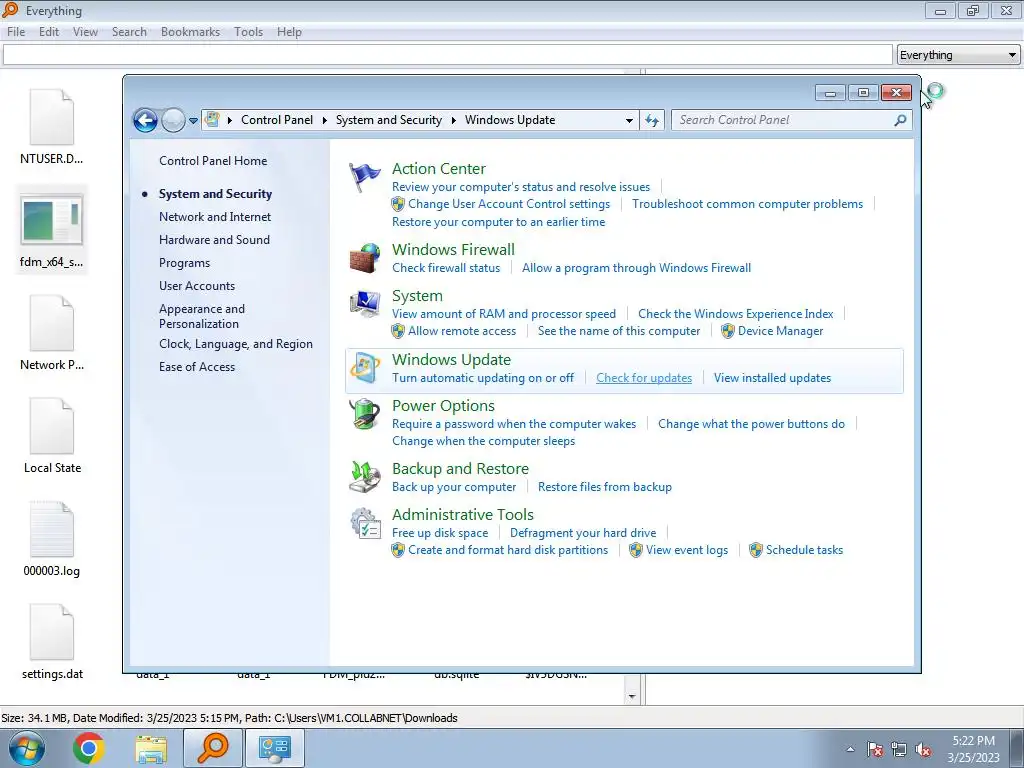The height and width of the screenshot is (768, 1024).
Task: Select the NTUSER.D... file icon in Everything
Action: tap(52, 118)
